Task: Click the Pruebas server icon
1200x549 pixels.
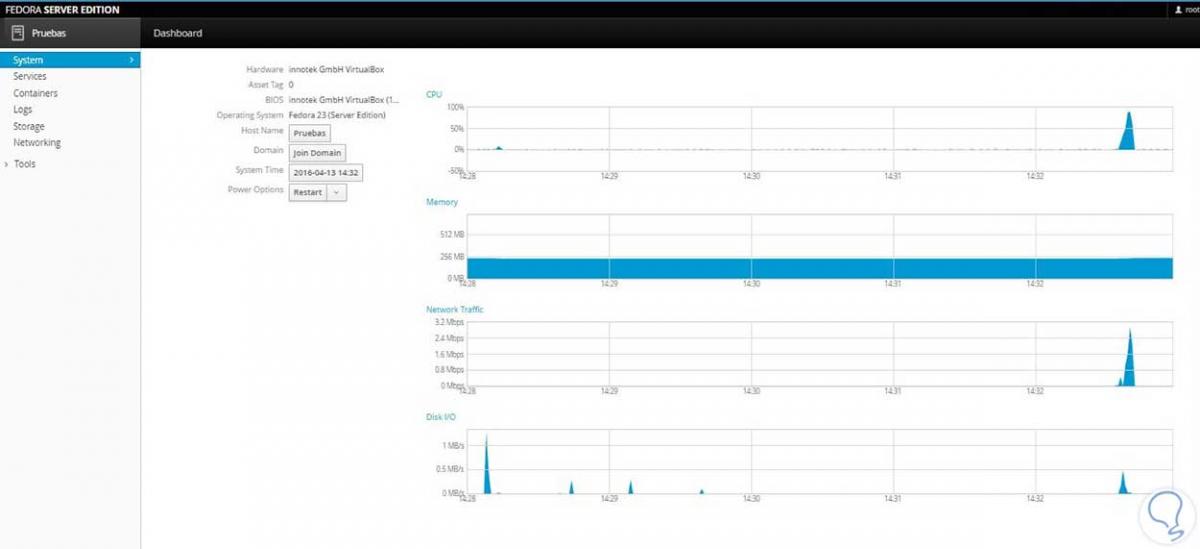Action: (18, 33)
